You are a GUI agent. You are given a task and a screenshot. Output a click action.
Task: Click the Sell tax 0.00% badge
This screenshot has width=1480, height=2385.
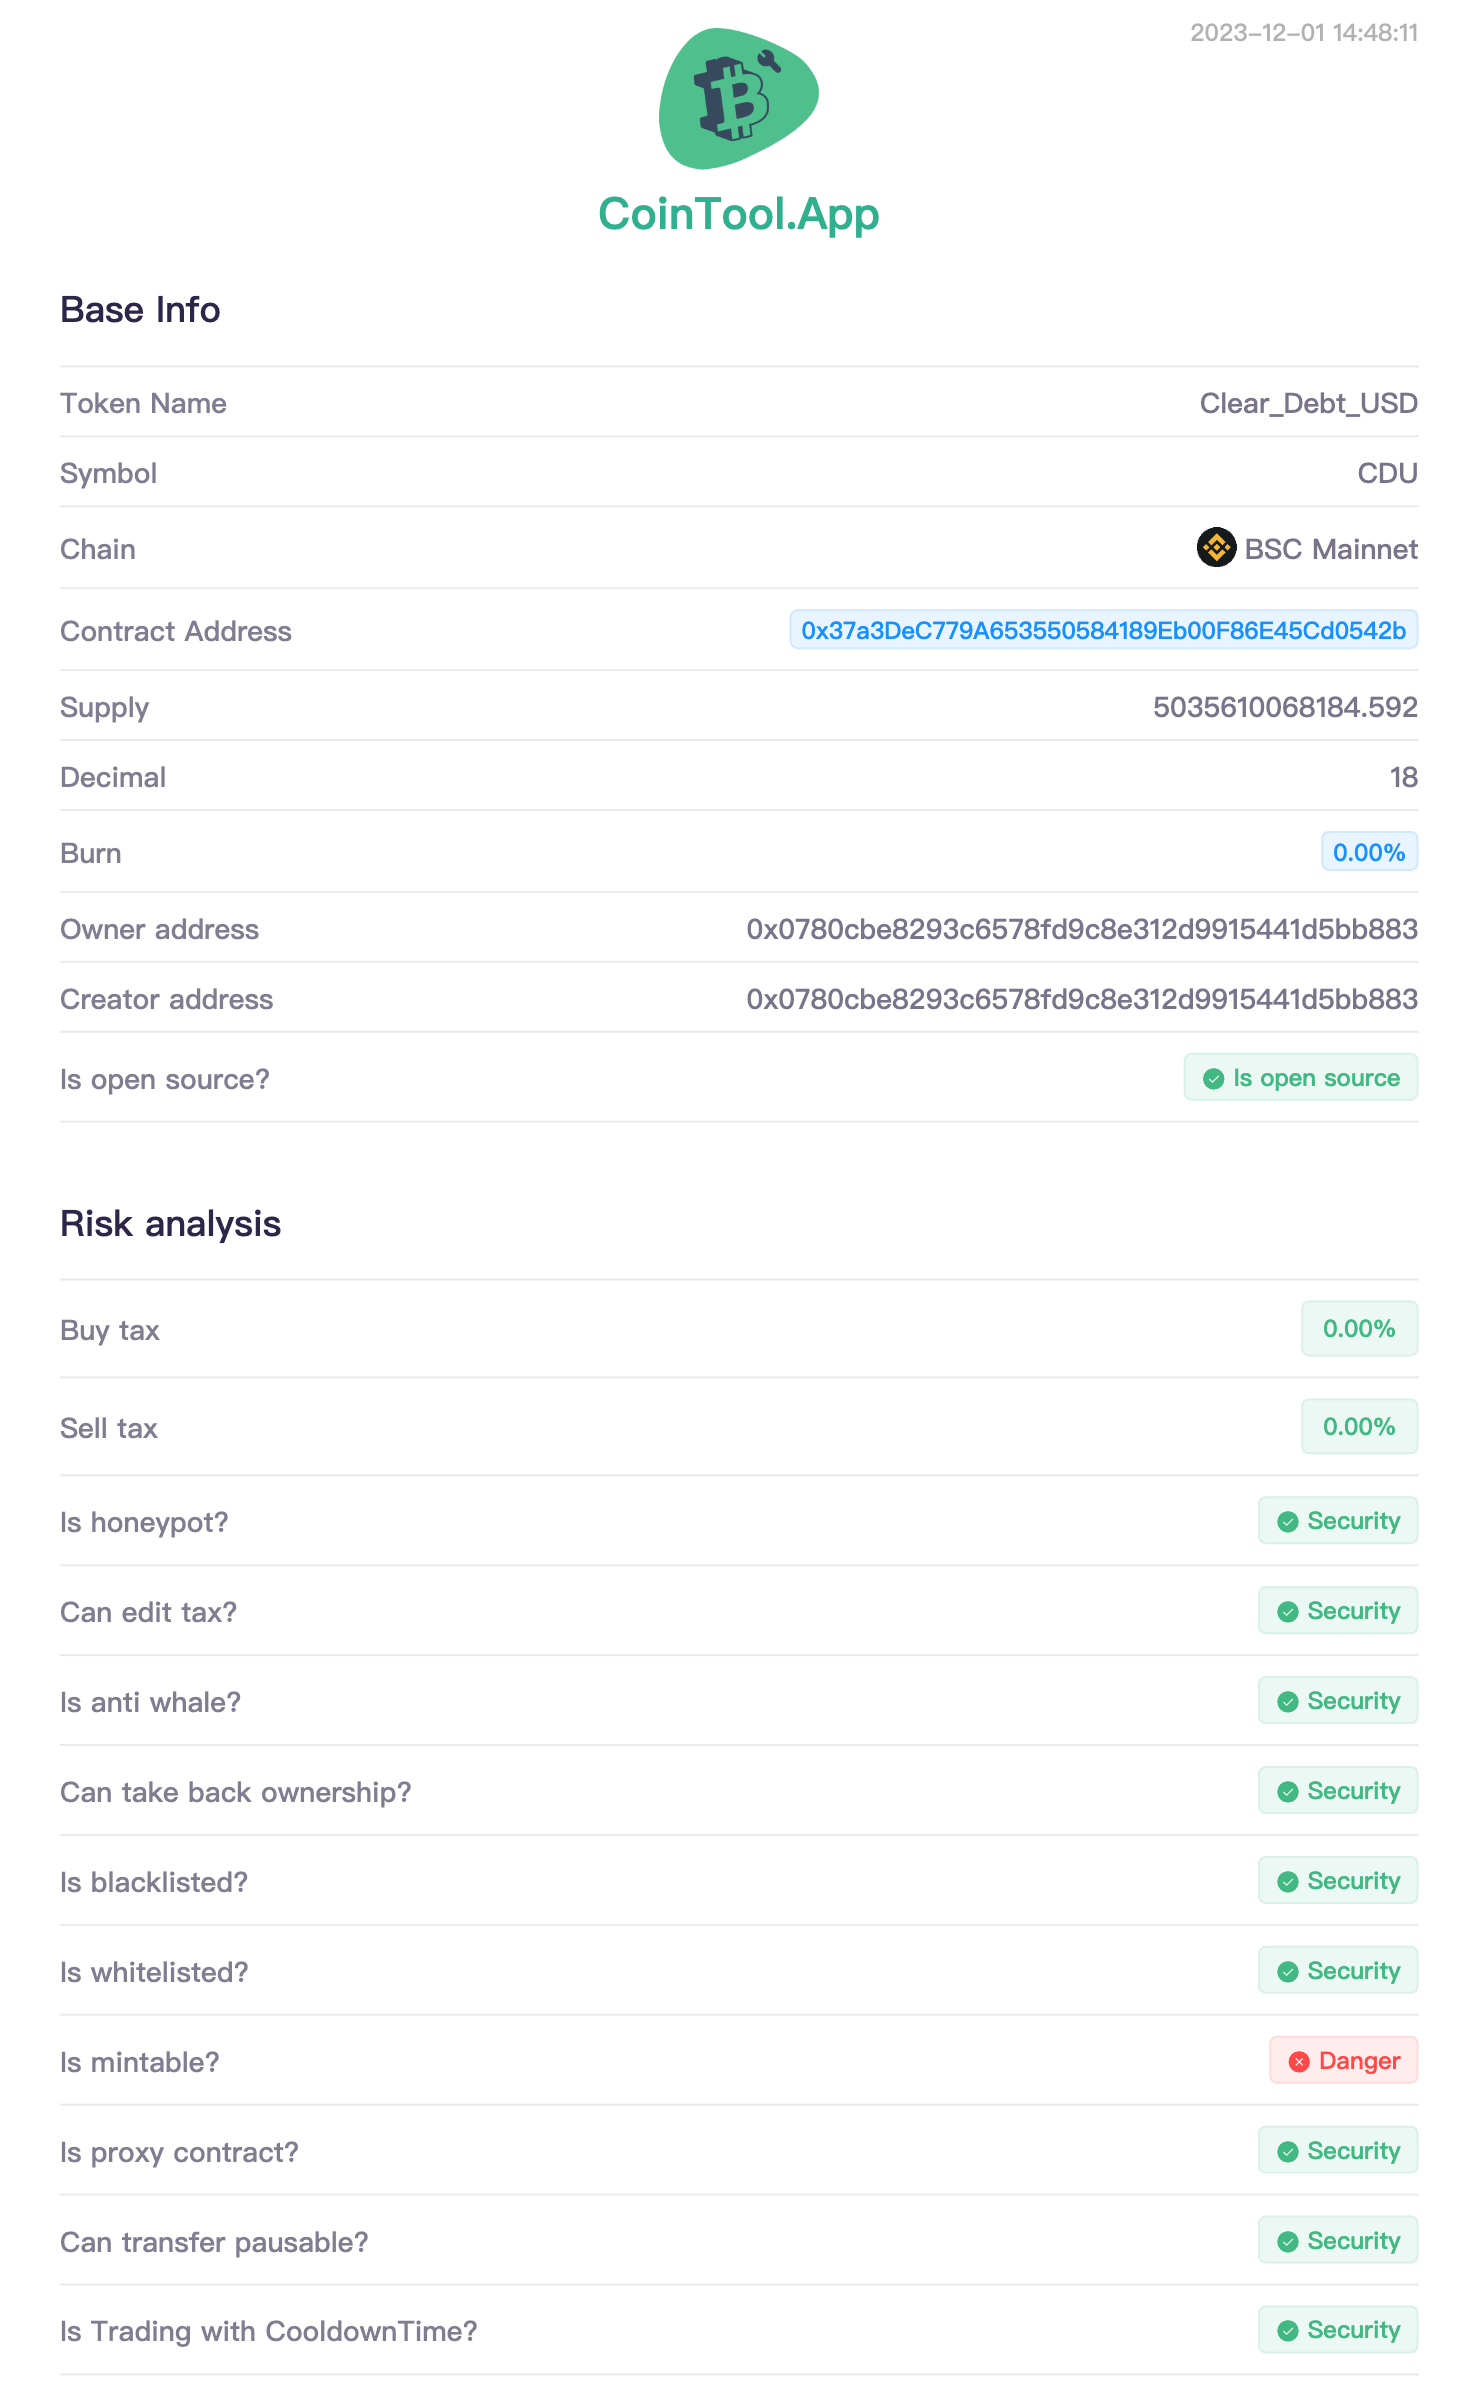point(1358,1427)
